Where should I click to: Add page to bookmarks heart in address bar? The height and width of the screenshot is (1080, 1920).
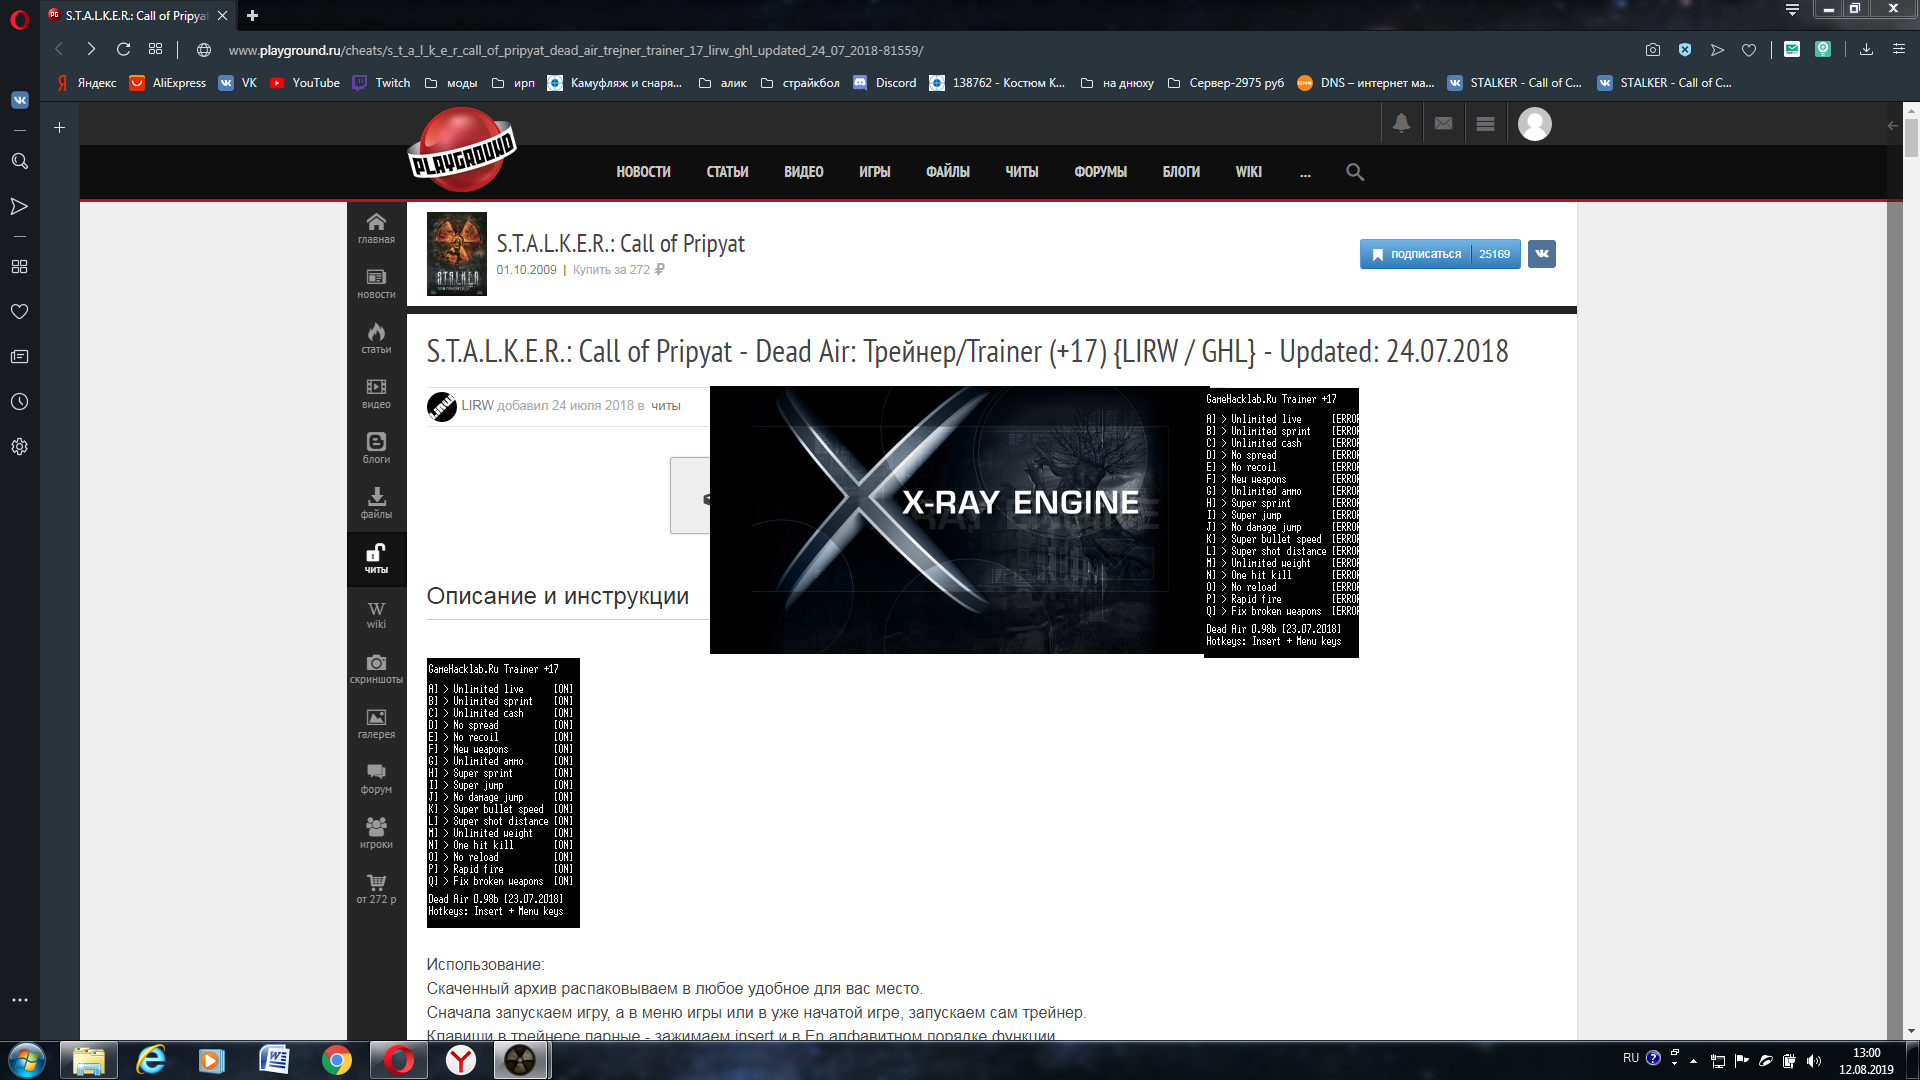click(x=1749, y=50)
